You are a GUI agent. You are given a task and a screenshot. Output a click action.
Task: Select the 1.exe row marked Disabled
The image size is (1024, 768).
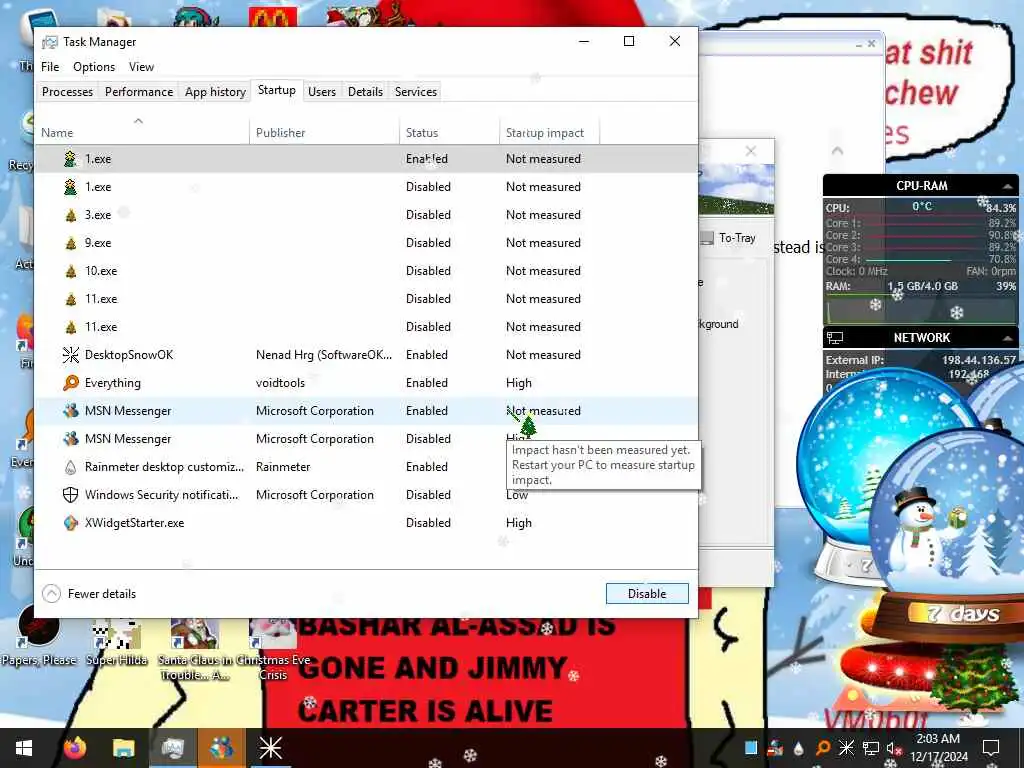point(366,187)
